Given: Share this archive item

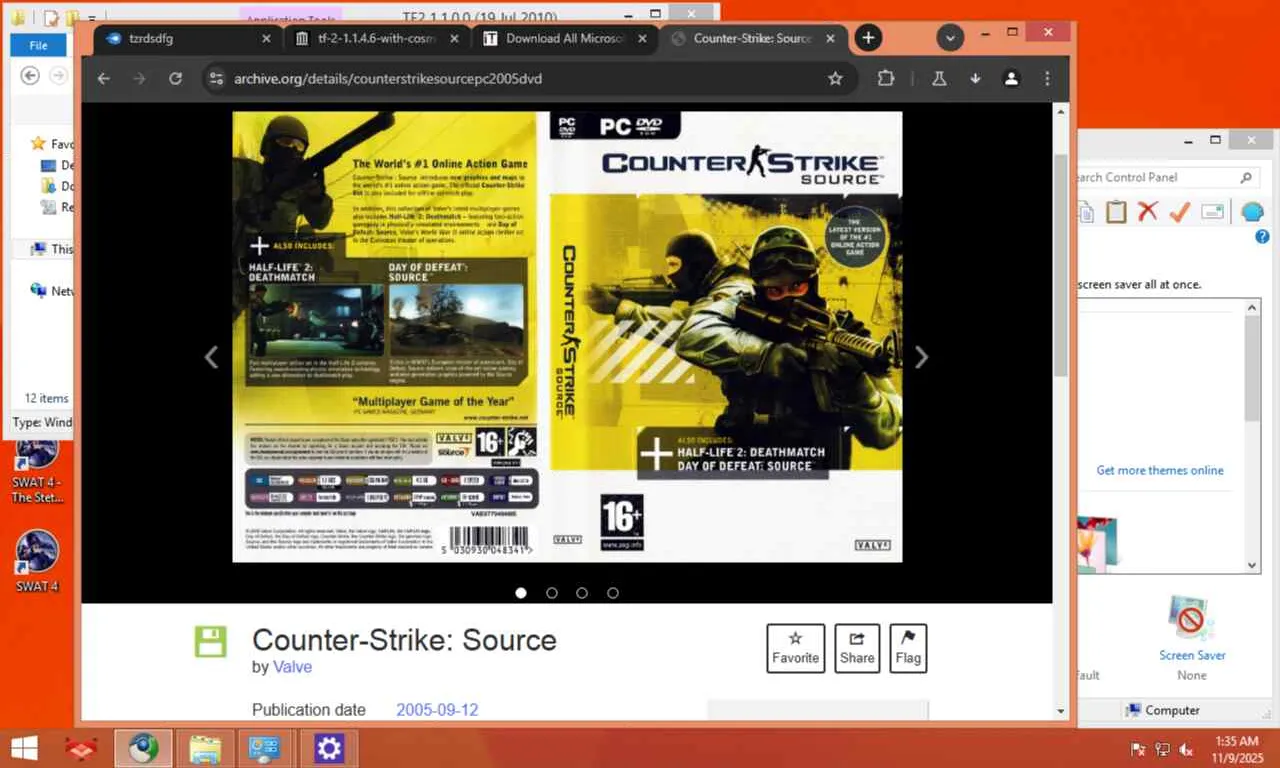Looking at the screenshot, I should click(857, 648).
